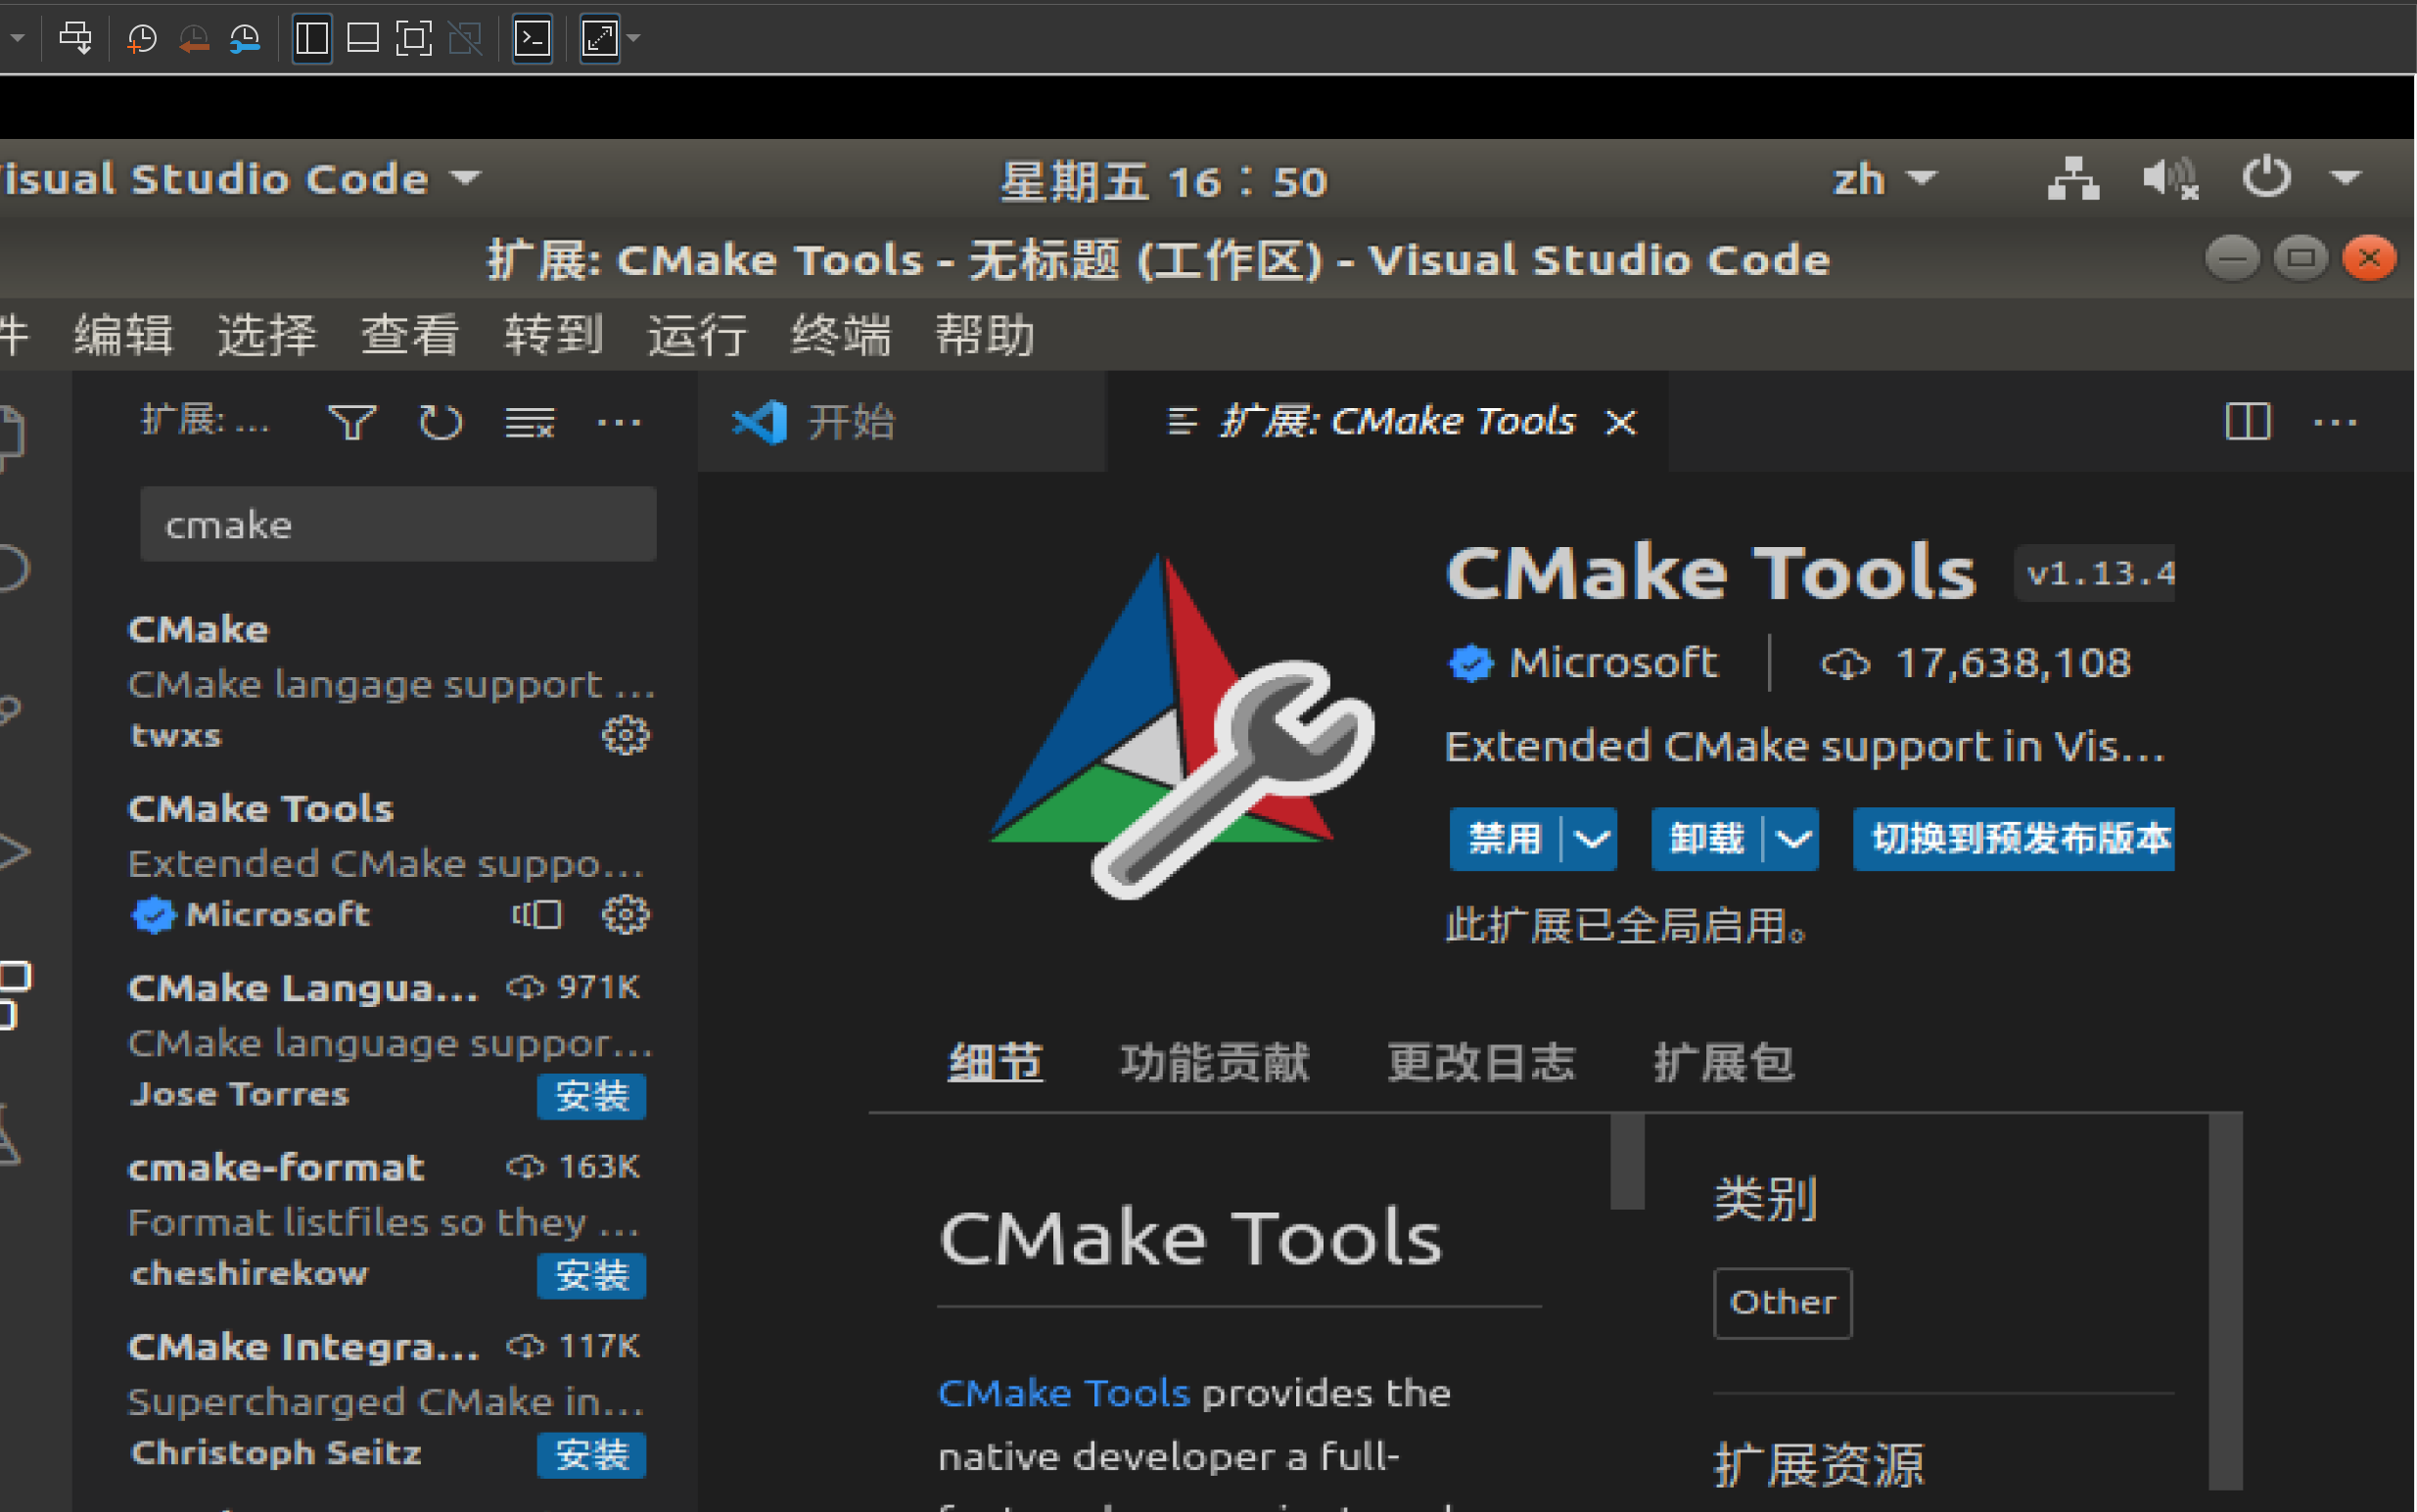Open the 运行 menu
The height and width of the screenshot is (1512, 2417).
(697, 334)
